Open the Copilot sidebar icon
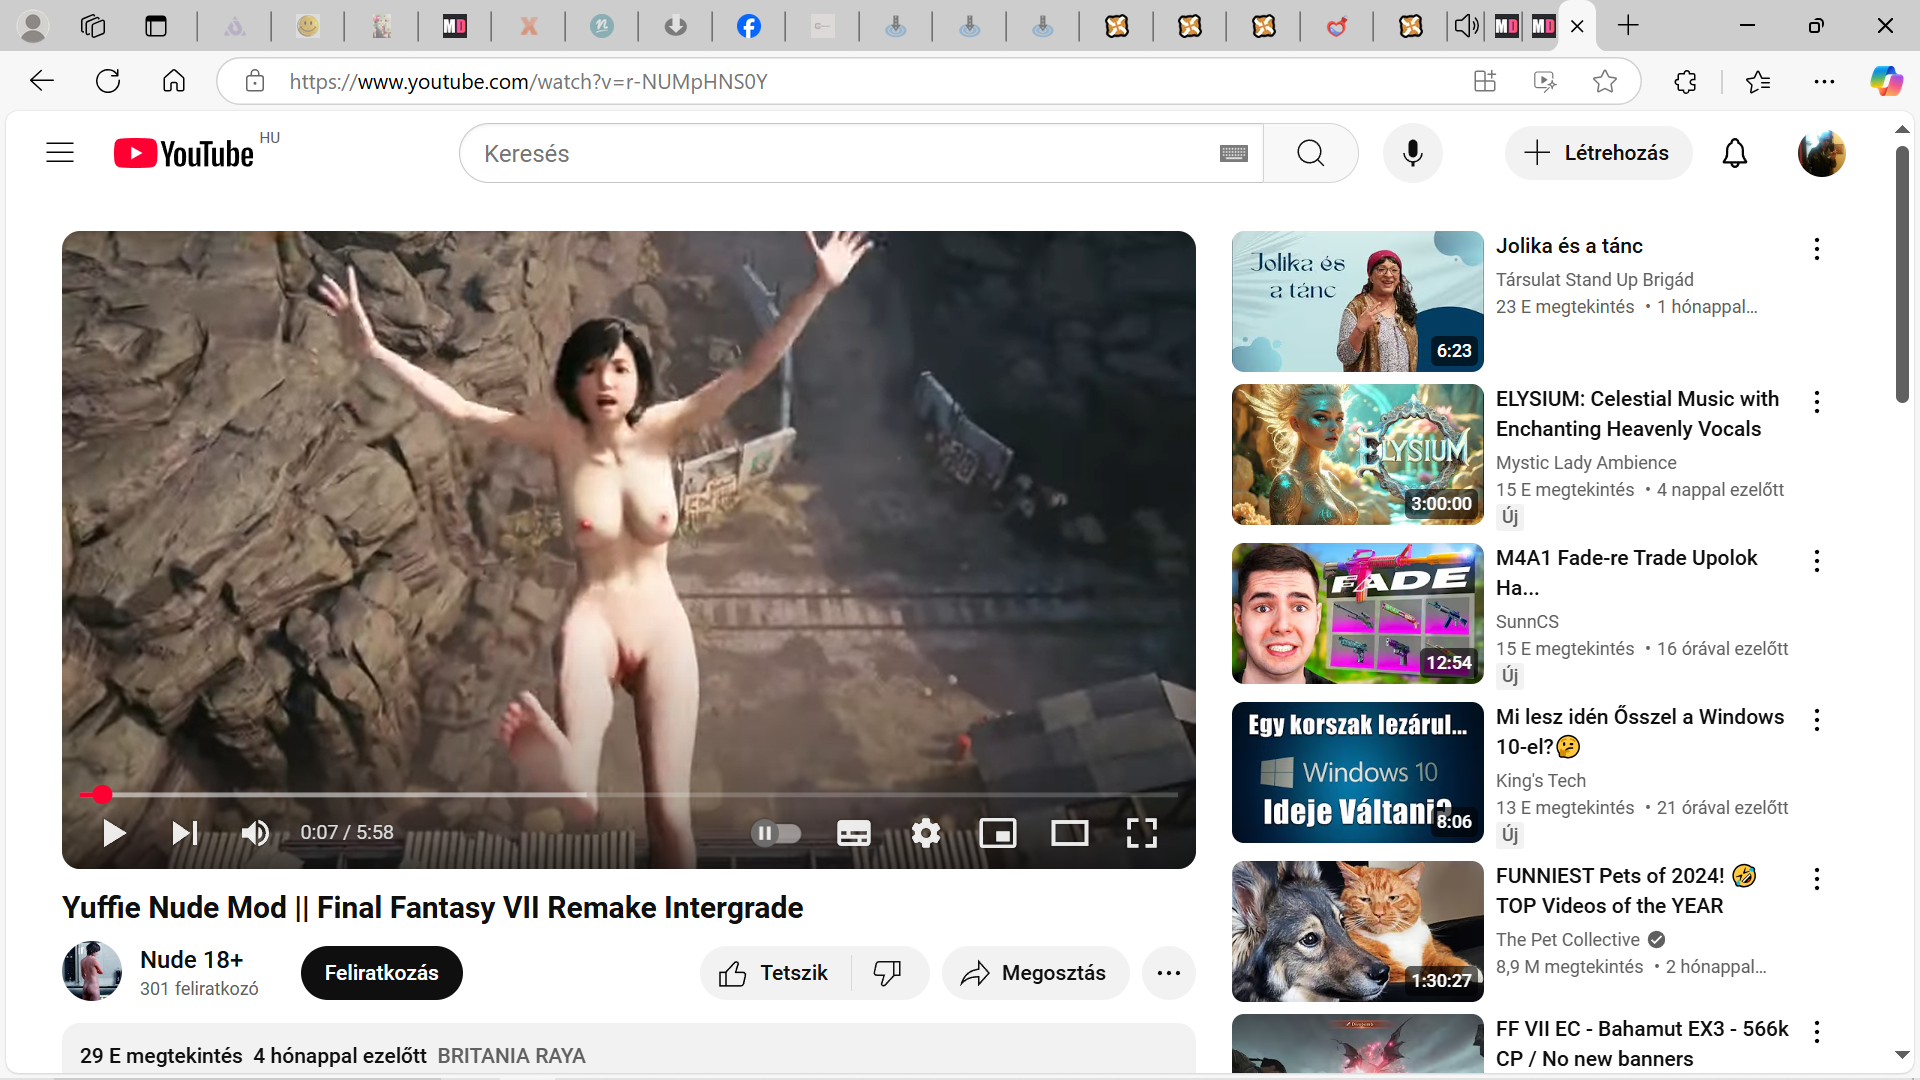This screenshot has width=1920, height=1080. (1886, 81)
